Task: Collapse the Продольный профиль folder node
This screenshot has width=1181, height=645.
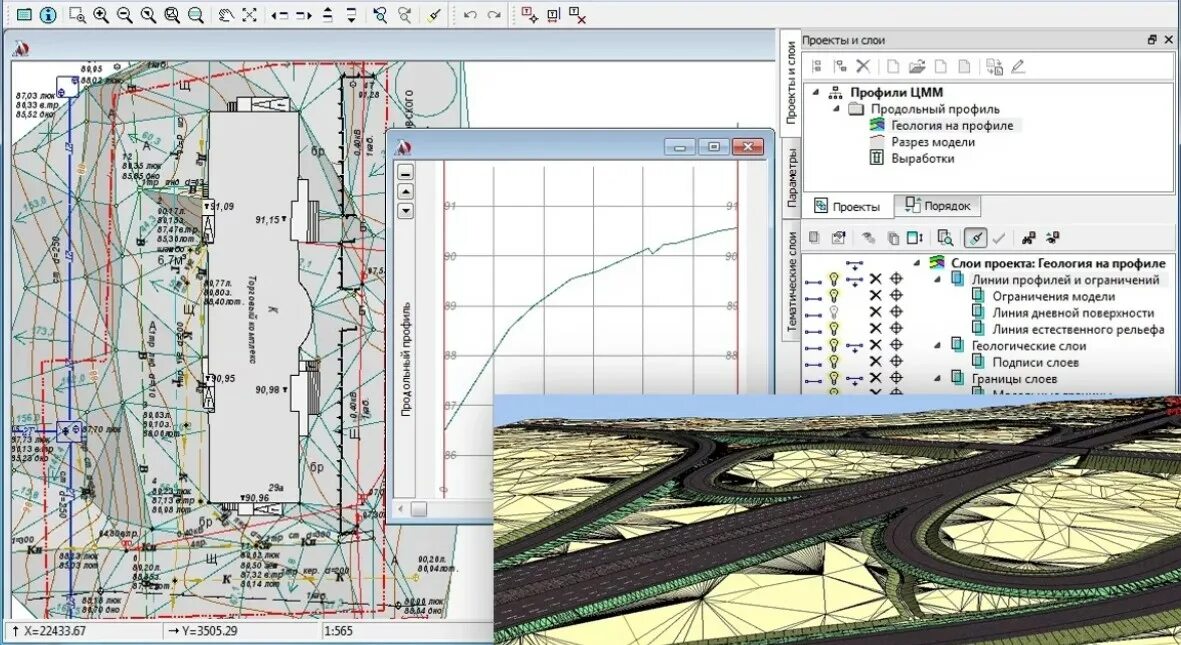Action: (x=836, y=109)
